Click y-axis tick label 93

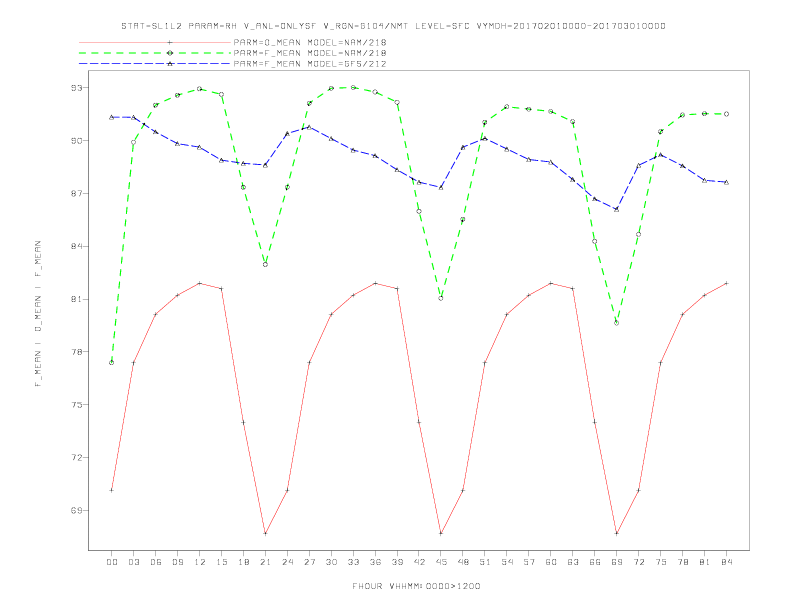pos(76,88)
